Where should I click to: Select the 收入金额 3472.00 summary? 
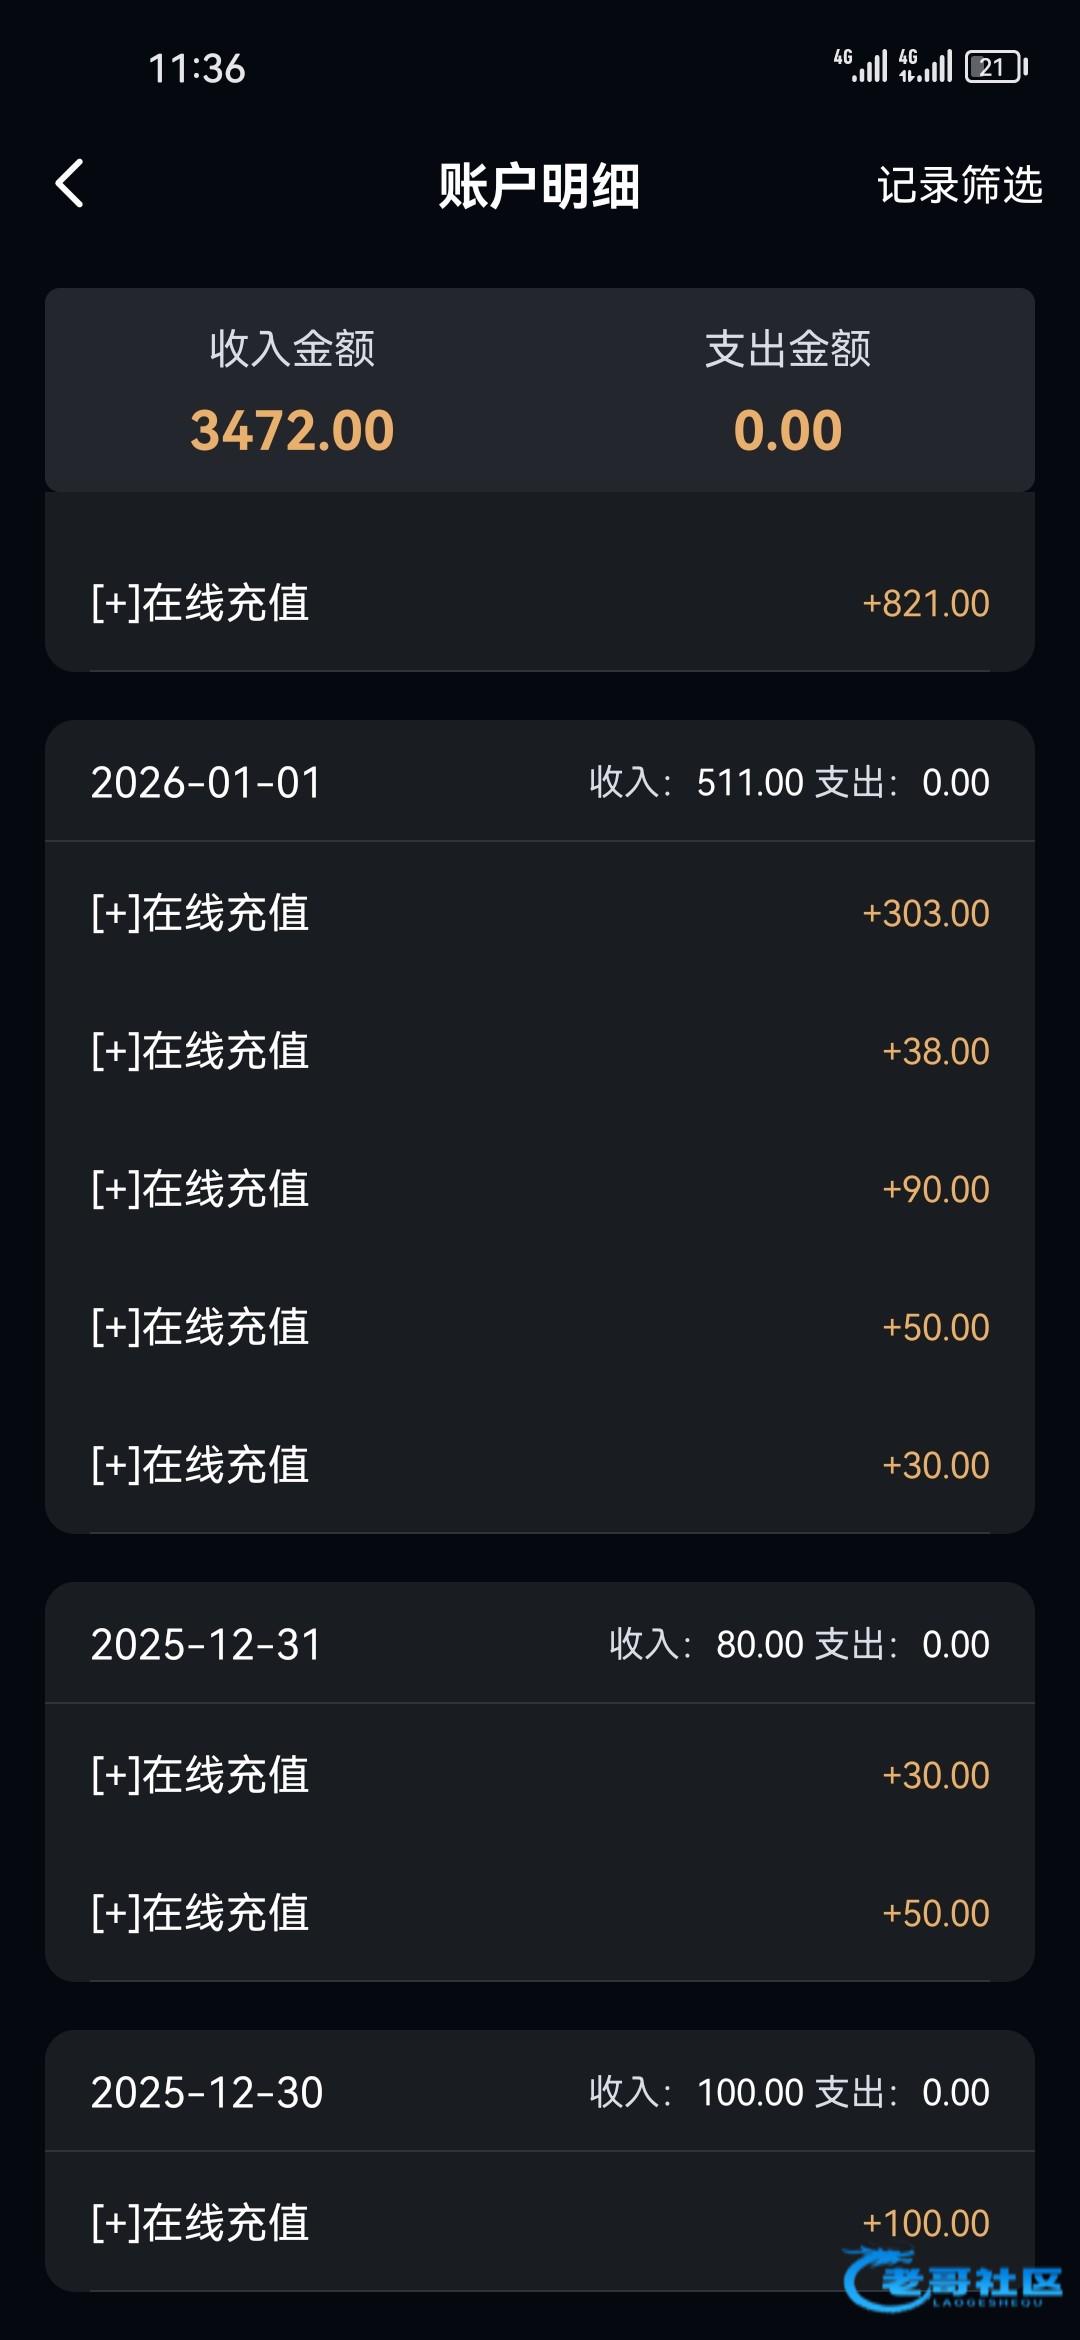[292, 391]
